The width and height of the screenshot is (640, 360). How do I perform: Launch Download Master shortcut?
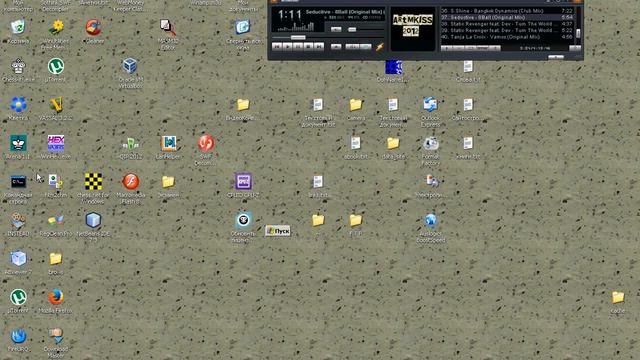click(56, 336)
